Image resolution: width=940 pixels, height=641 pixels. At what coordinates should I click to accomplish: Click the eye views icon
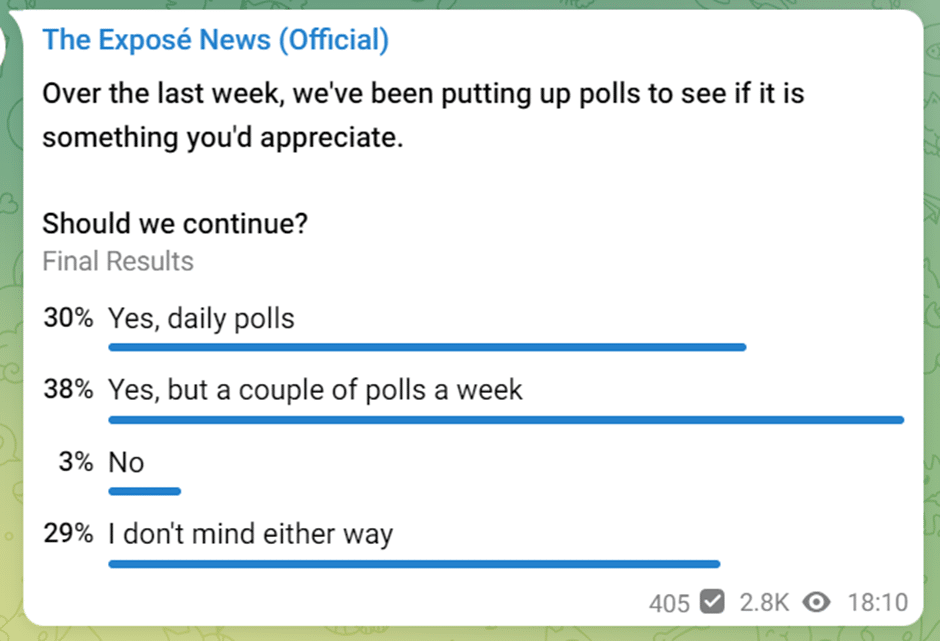click(817, 602)
